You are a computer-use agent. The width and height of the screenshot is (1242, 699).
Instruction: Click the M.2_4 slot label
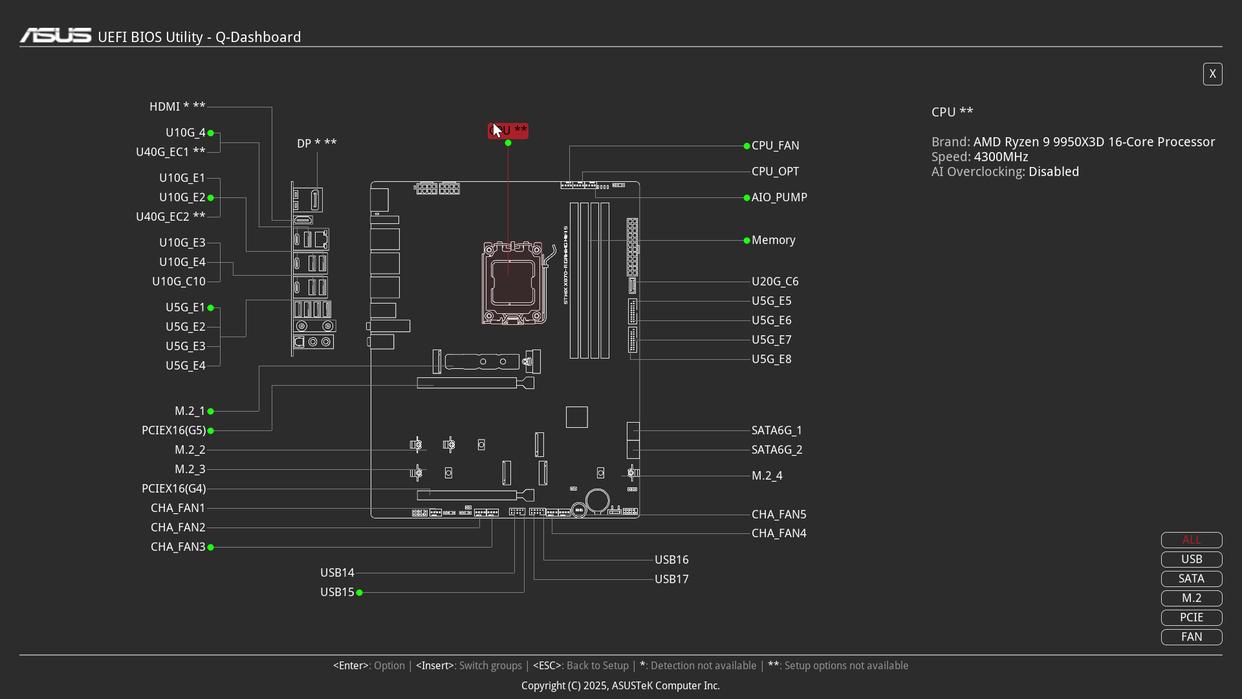click(767, 476)
